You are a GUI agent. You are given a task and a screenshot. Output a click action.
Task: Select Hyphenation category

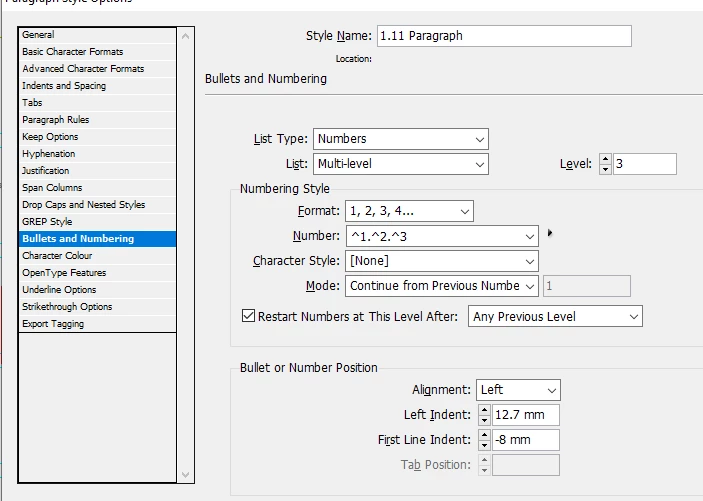click(97, 154)
